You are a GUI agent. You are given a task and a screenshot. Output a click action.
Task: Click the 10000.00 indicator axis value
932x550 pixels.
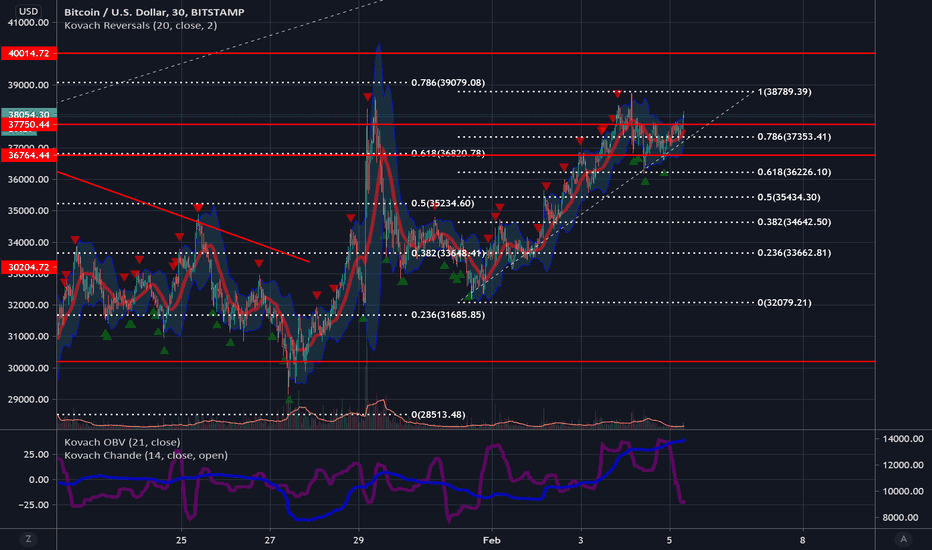(903, 491)
